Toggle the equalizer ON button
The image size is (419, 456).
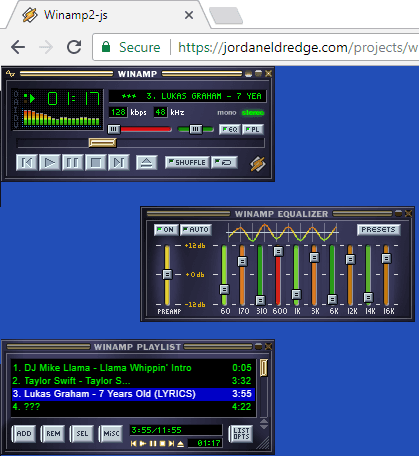[166, 230]
